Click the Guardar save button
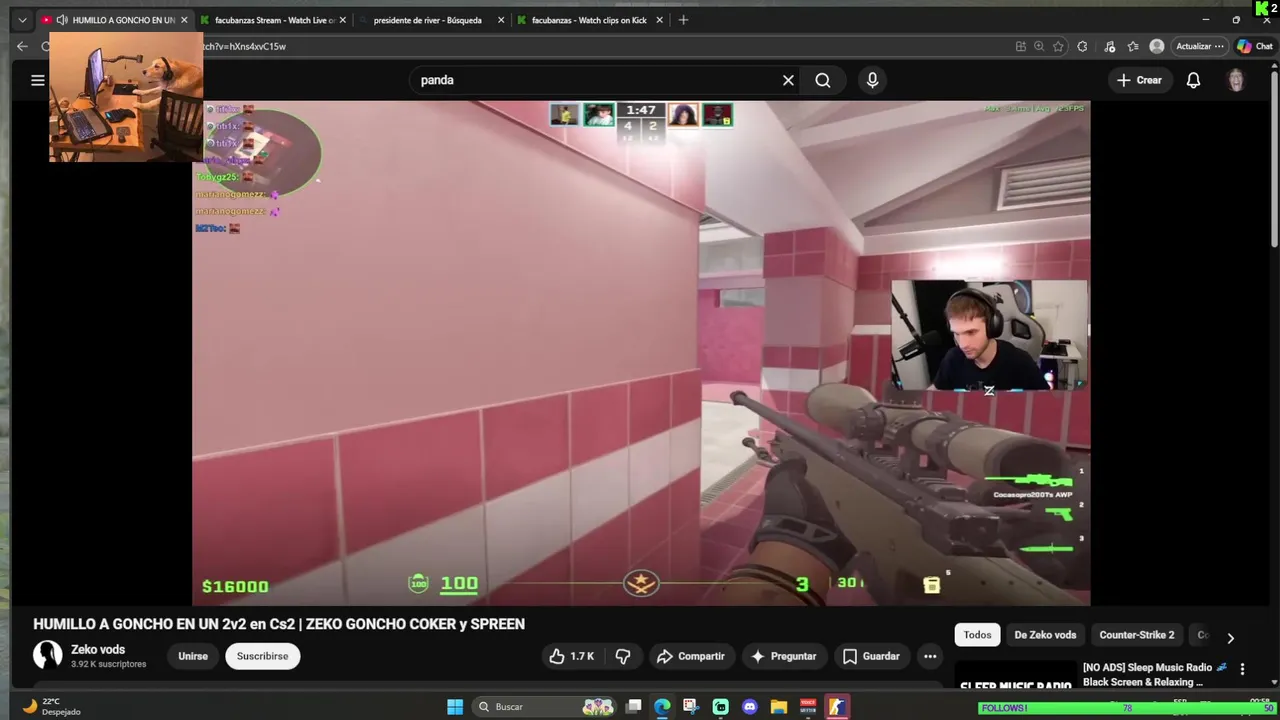This screenshot has width=1280, height=720. (x=871, y=656)
